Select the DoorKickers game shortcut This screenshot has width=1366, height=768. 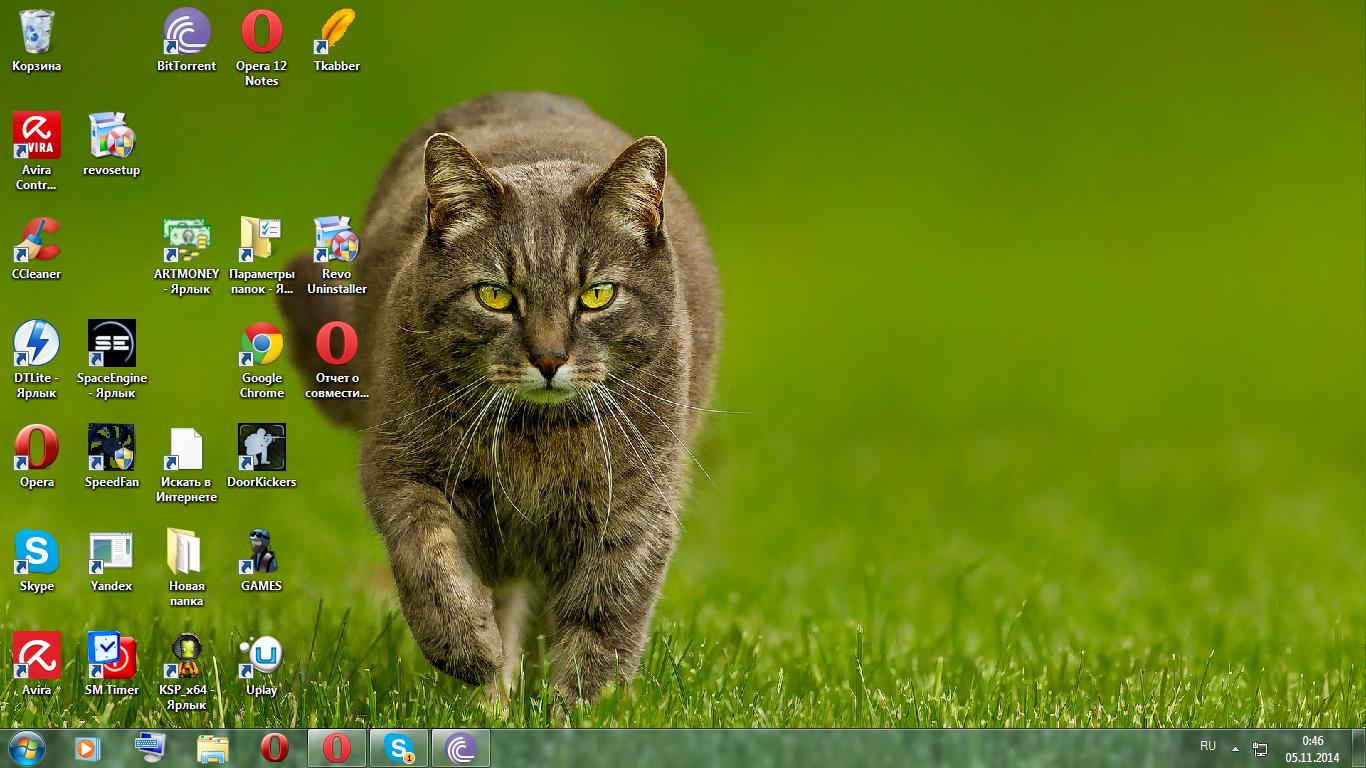pyautogui.click(x=262, y=457)
